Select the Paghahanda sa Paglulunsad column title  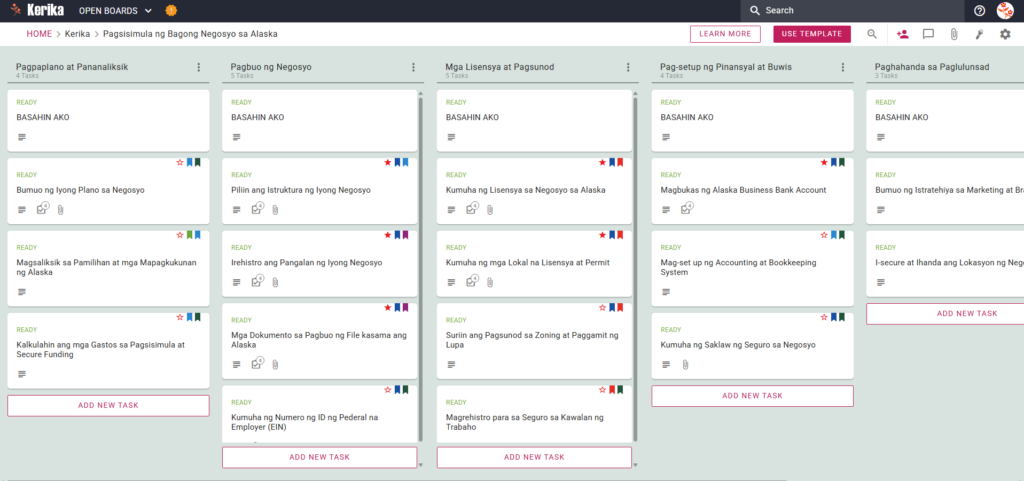(932, 67)
